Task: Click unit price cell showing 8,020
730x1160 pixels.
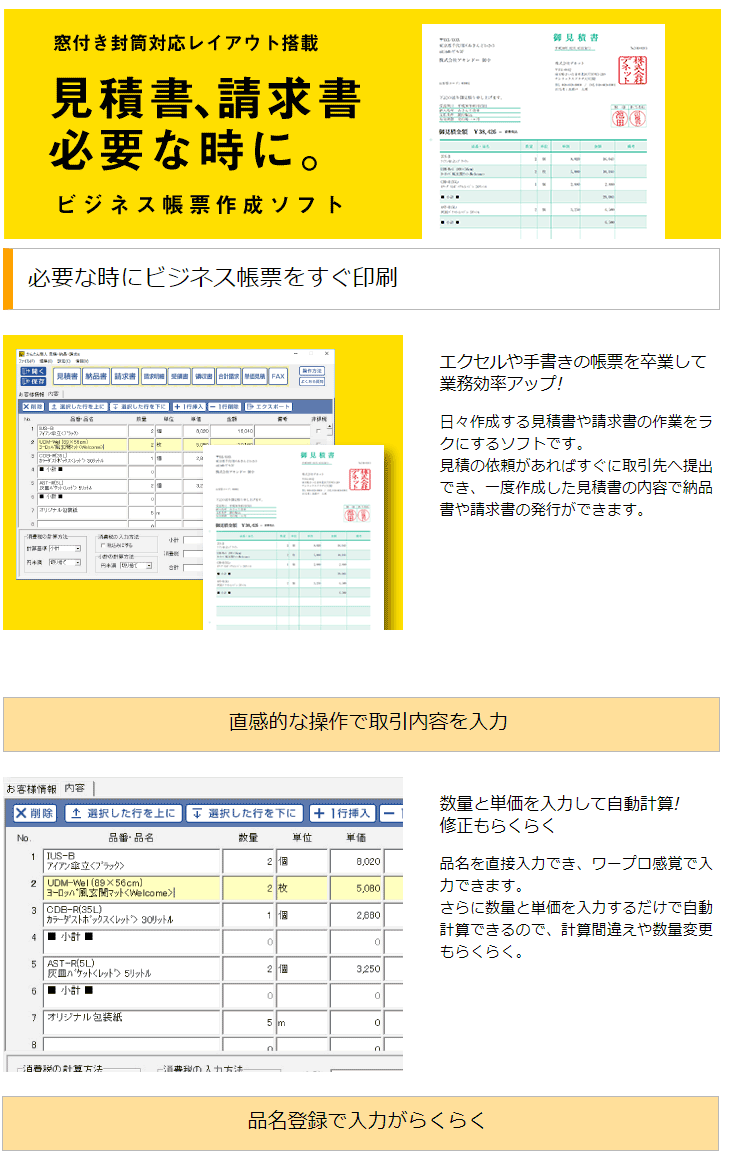Action: click(x=356, y=861)
